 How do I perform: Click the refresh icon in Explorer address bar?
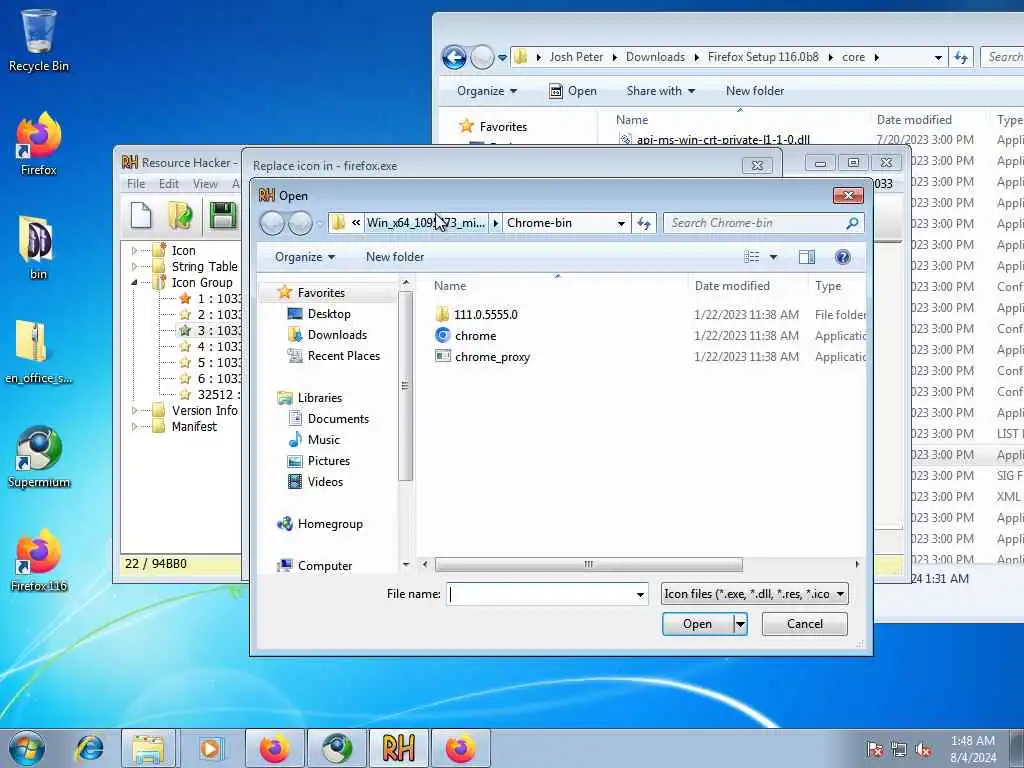tap(961, 57)
